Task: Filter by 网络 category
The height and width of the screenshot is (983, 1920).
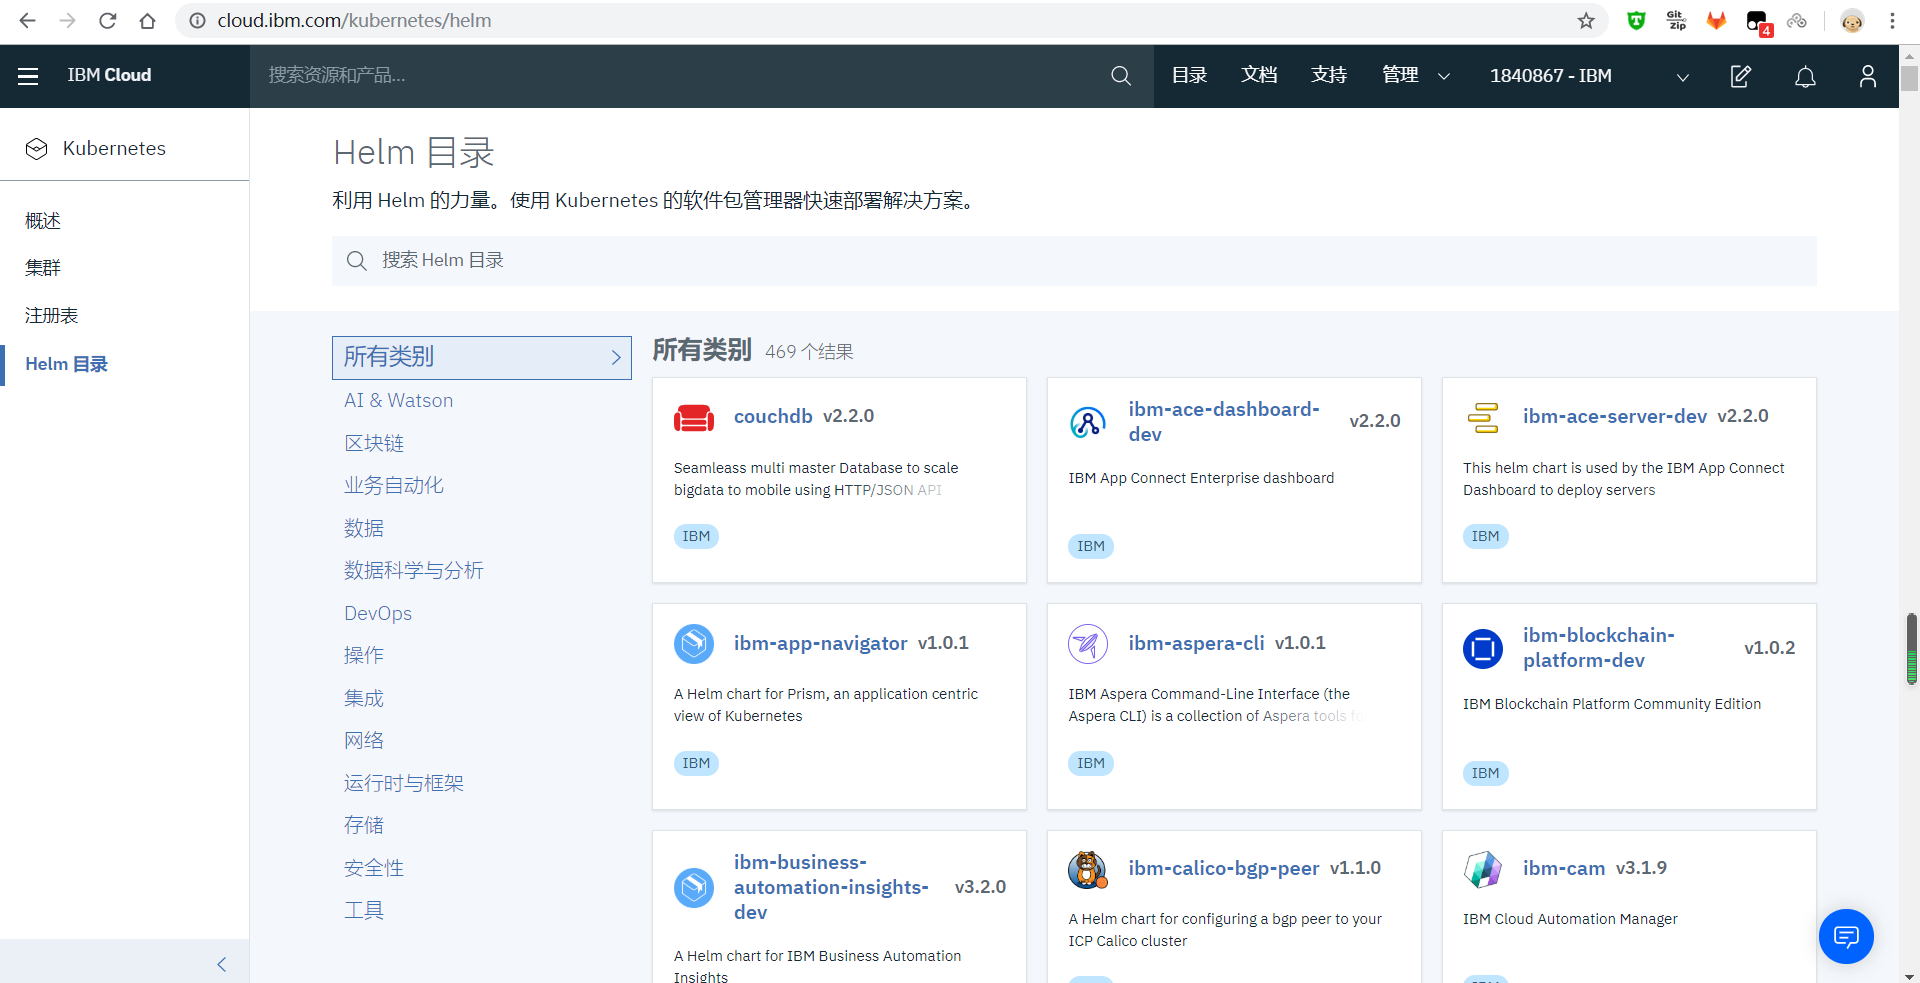Action: [x=364, y=741]
